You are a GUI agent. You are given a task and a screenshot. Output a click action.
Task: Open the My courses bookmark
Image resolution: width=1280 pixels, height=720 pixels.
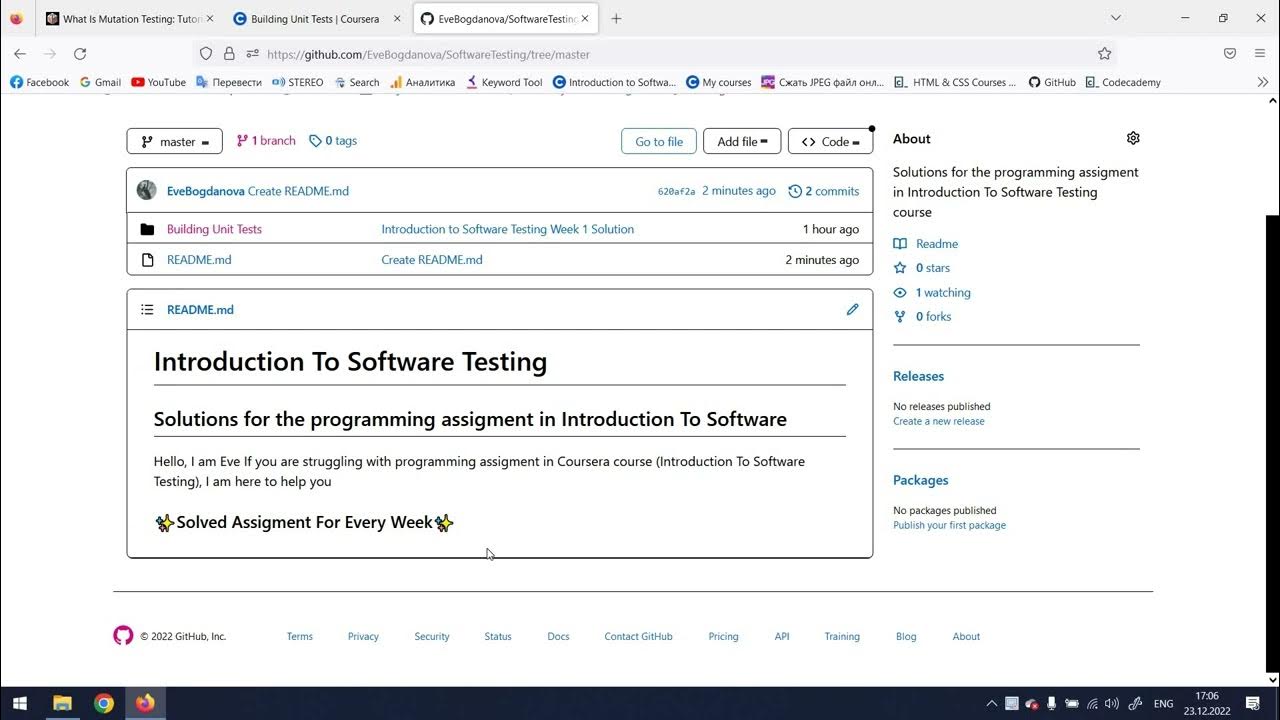point(718,82)
